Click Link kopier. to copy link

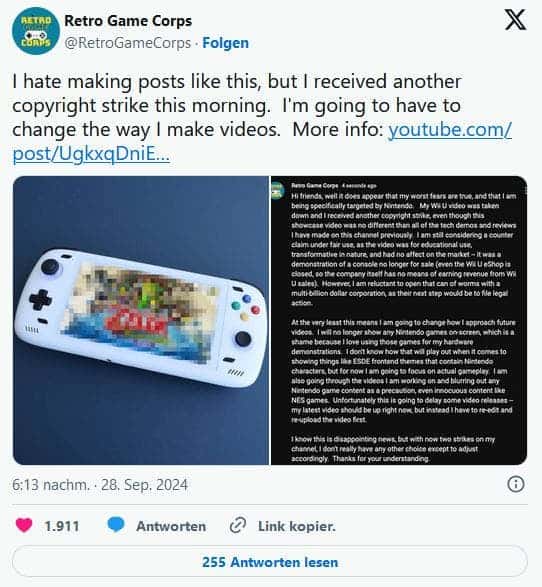tap(297, 526)
